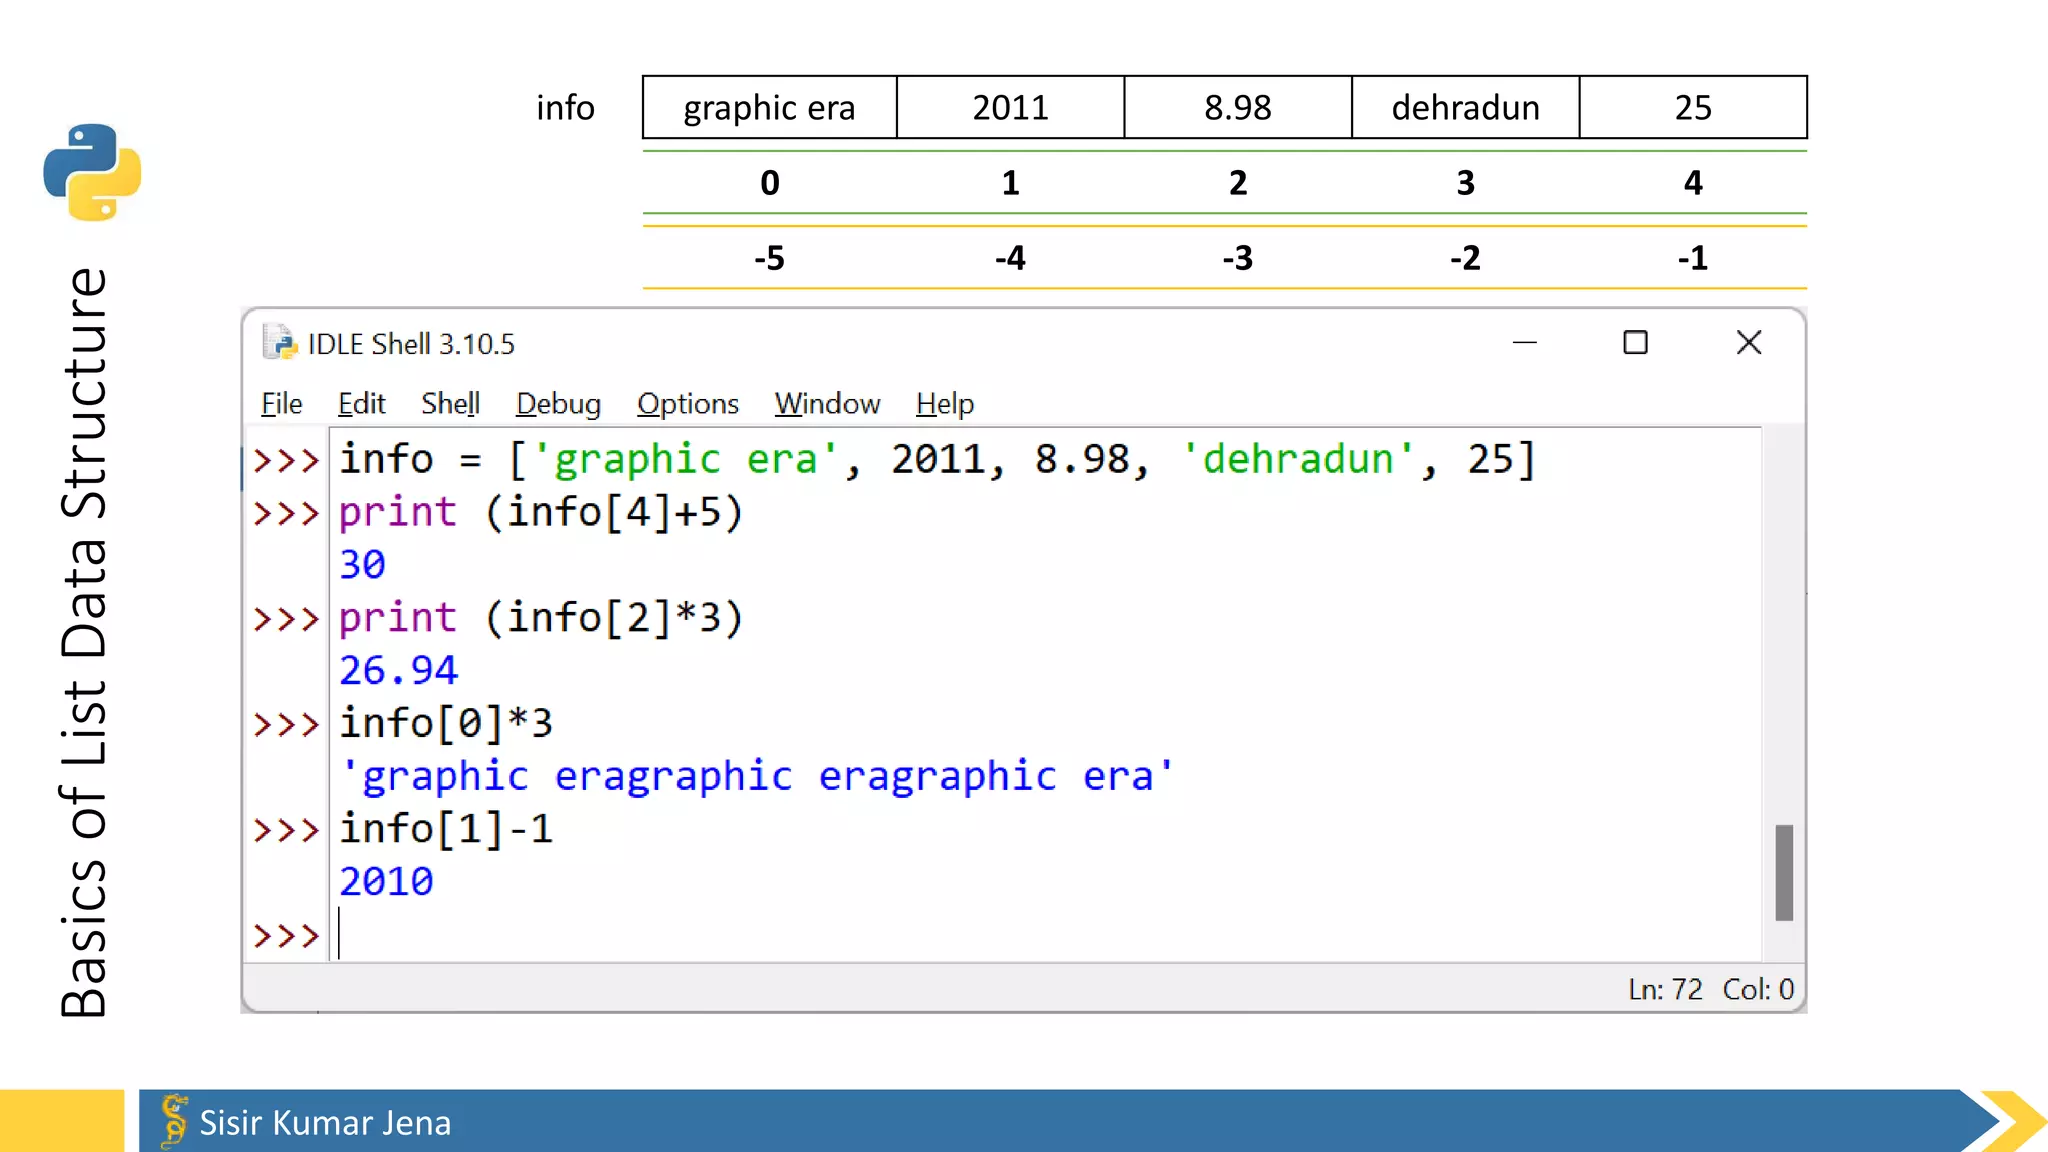Screen dimensions: 2048x1152
Task: Click positive index 0 under table
Action: 769,183
